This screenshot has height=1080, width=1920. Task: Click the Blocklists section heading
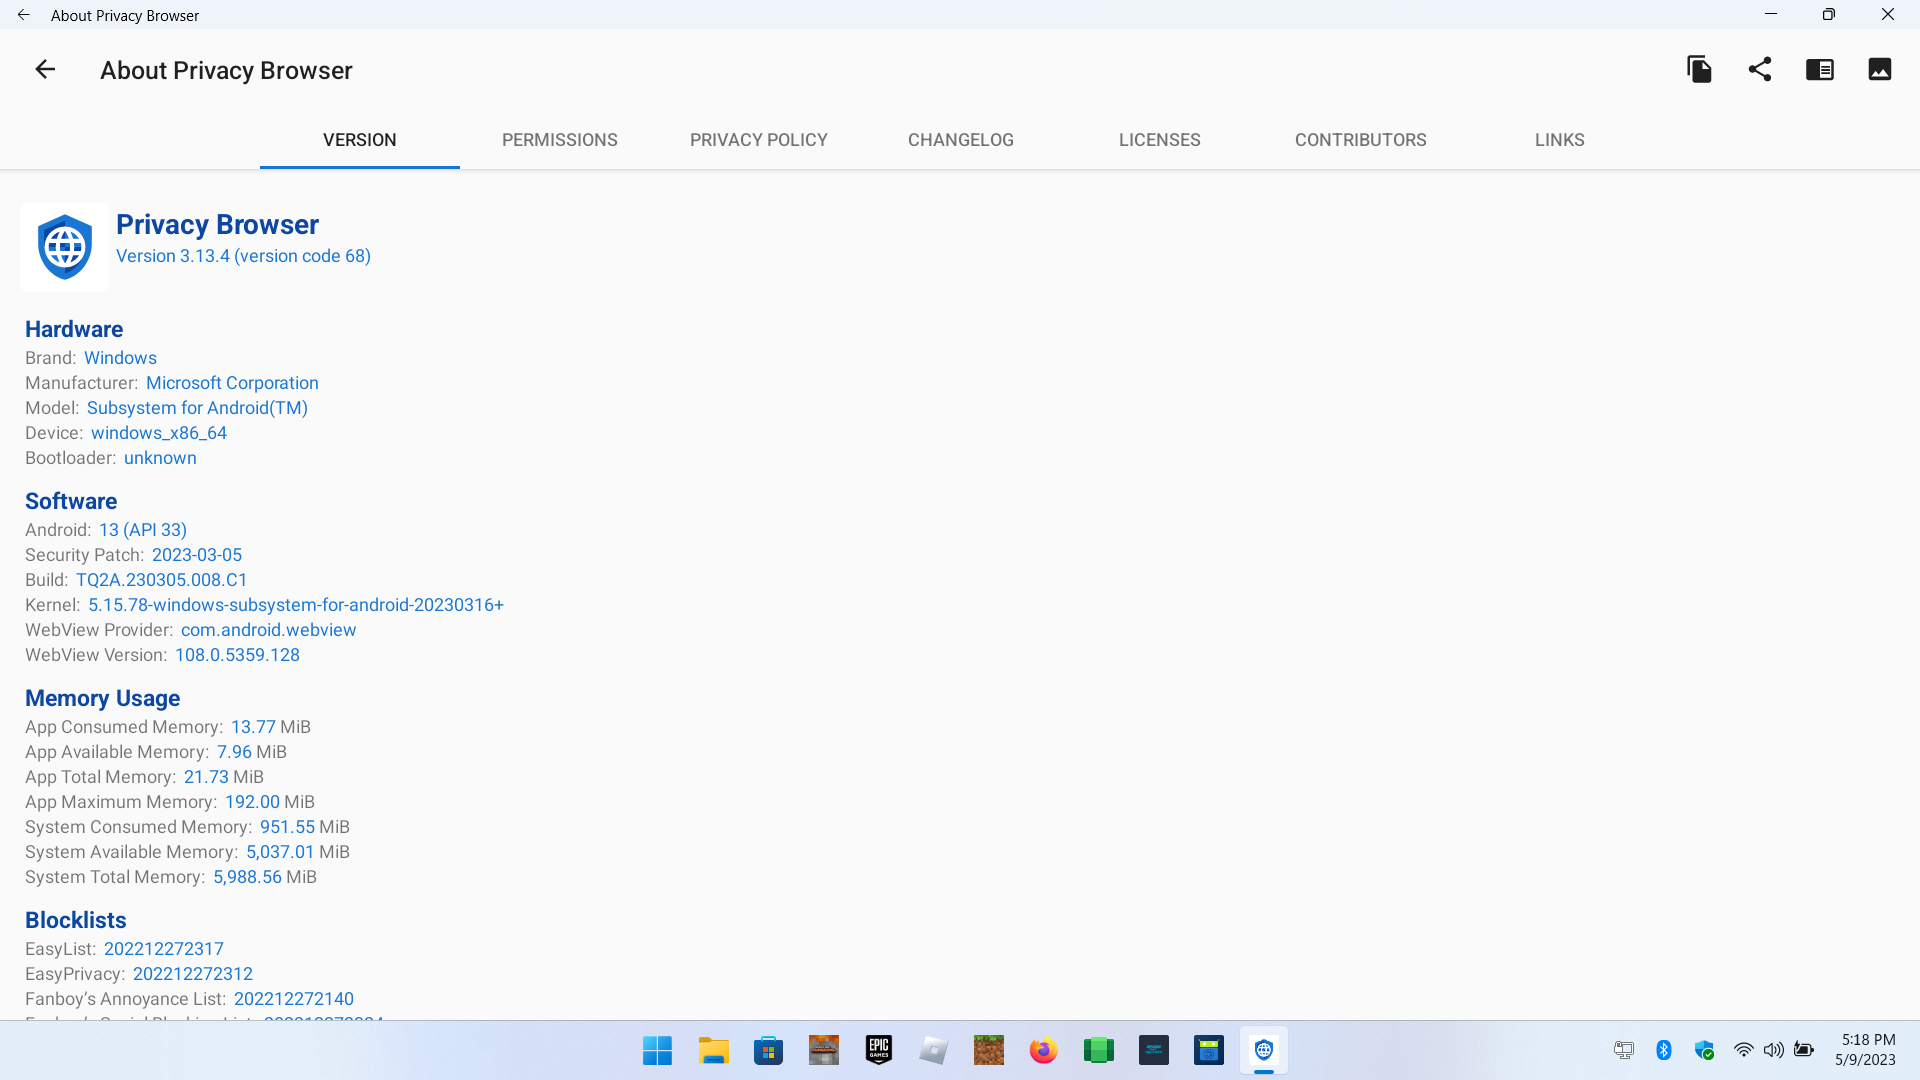click(76, 920)
